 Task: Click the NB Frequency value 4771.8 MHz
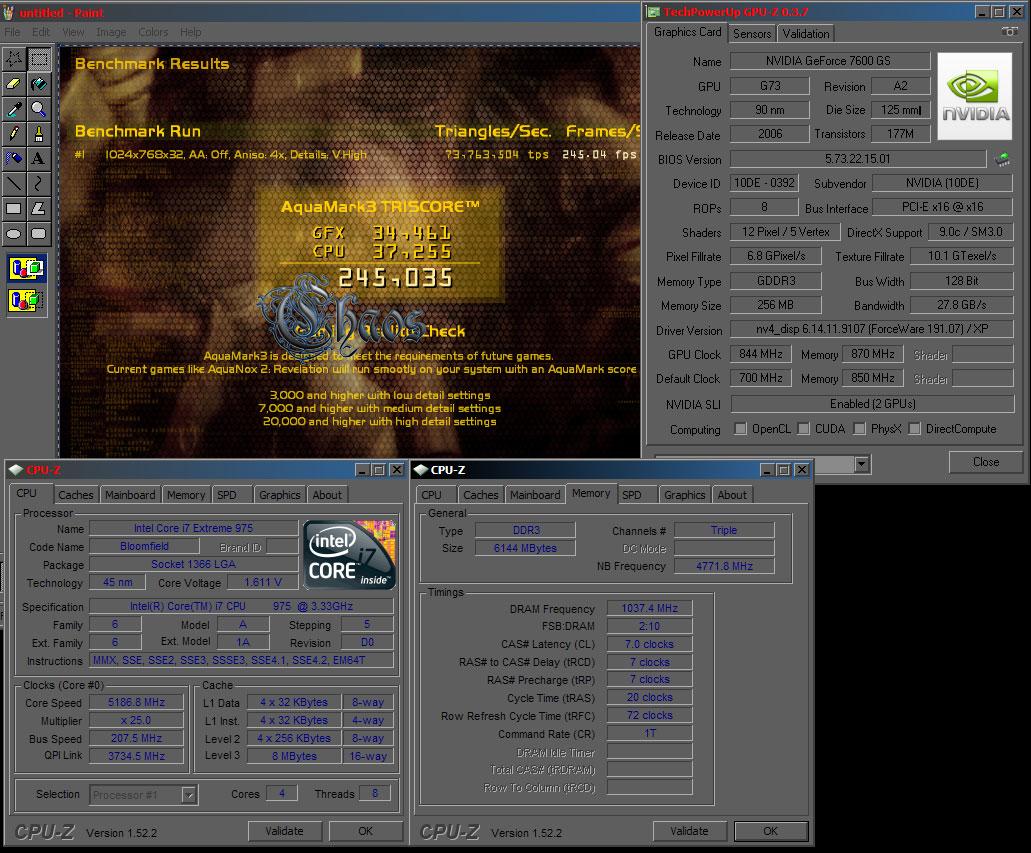(725, 566)
